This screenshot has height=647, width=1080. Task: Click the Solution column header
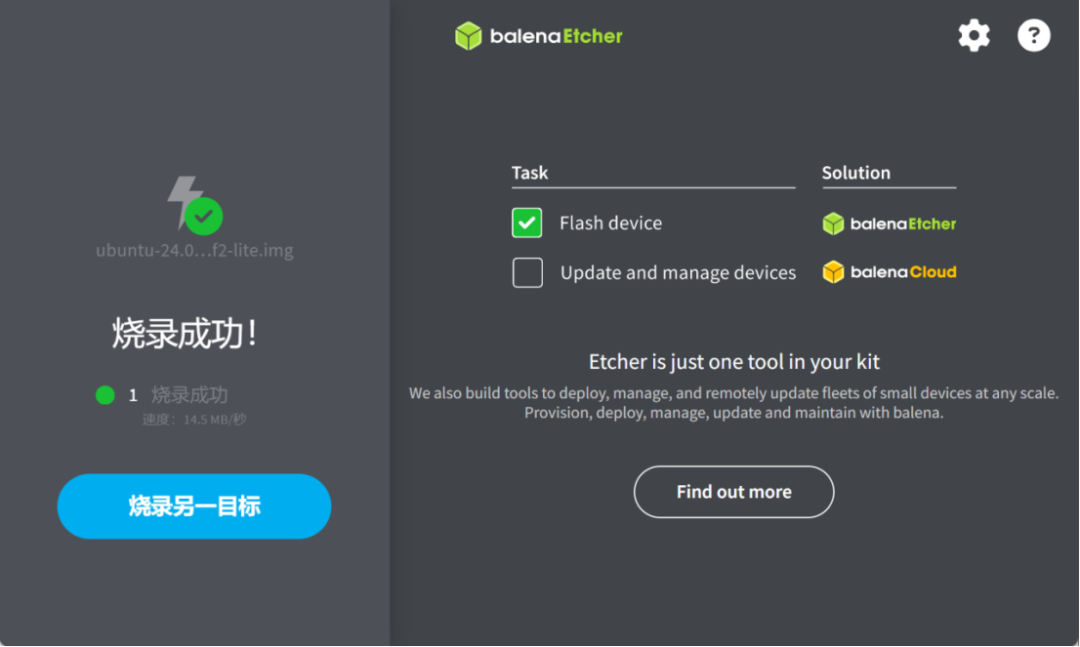tap(856, 172)
